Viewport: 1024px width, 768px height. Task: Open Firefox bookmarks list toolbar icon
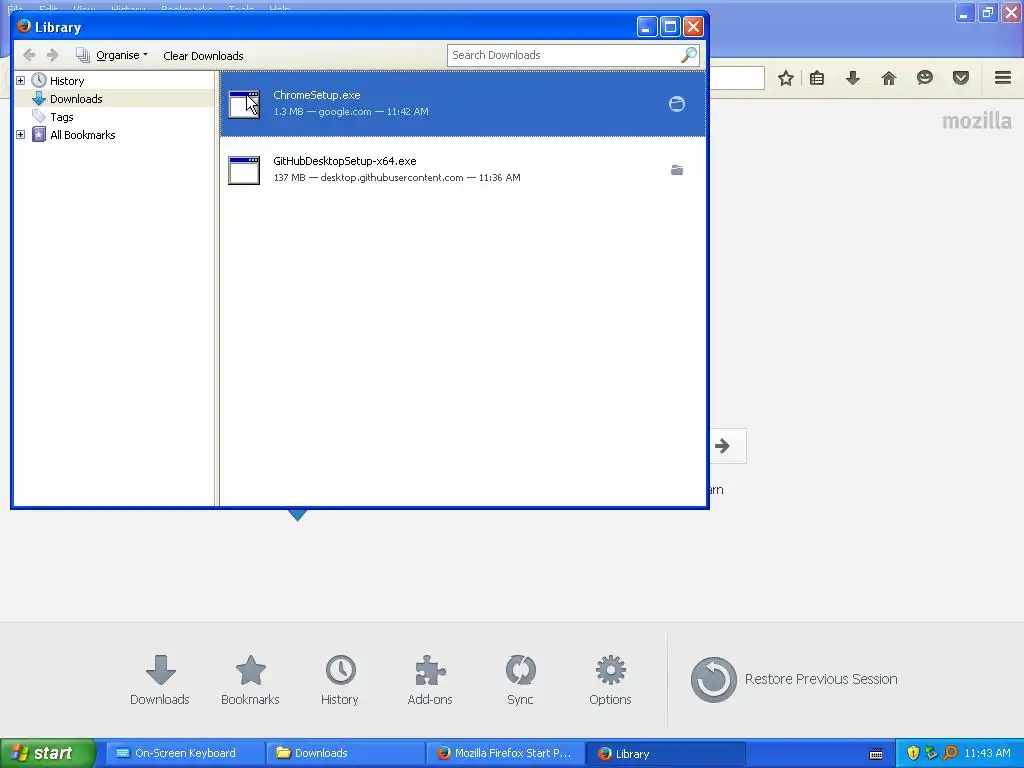coord(817,79)
